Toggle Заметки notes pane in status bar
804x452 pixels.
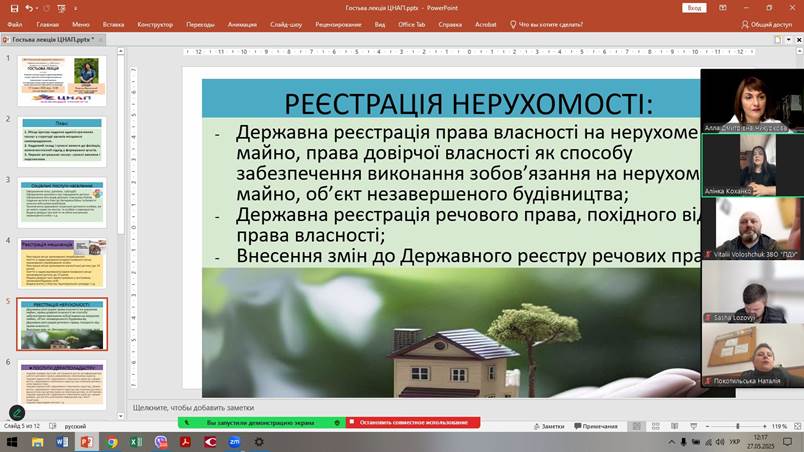pos(548,426)
